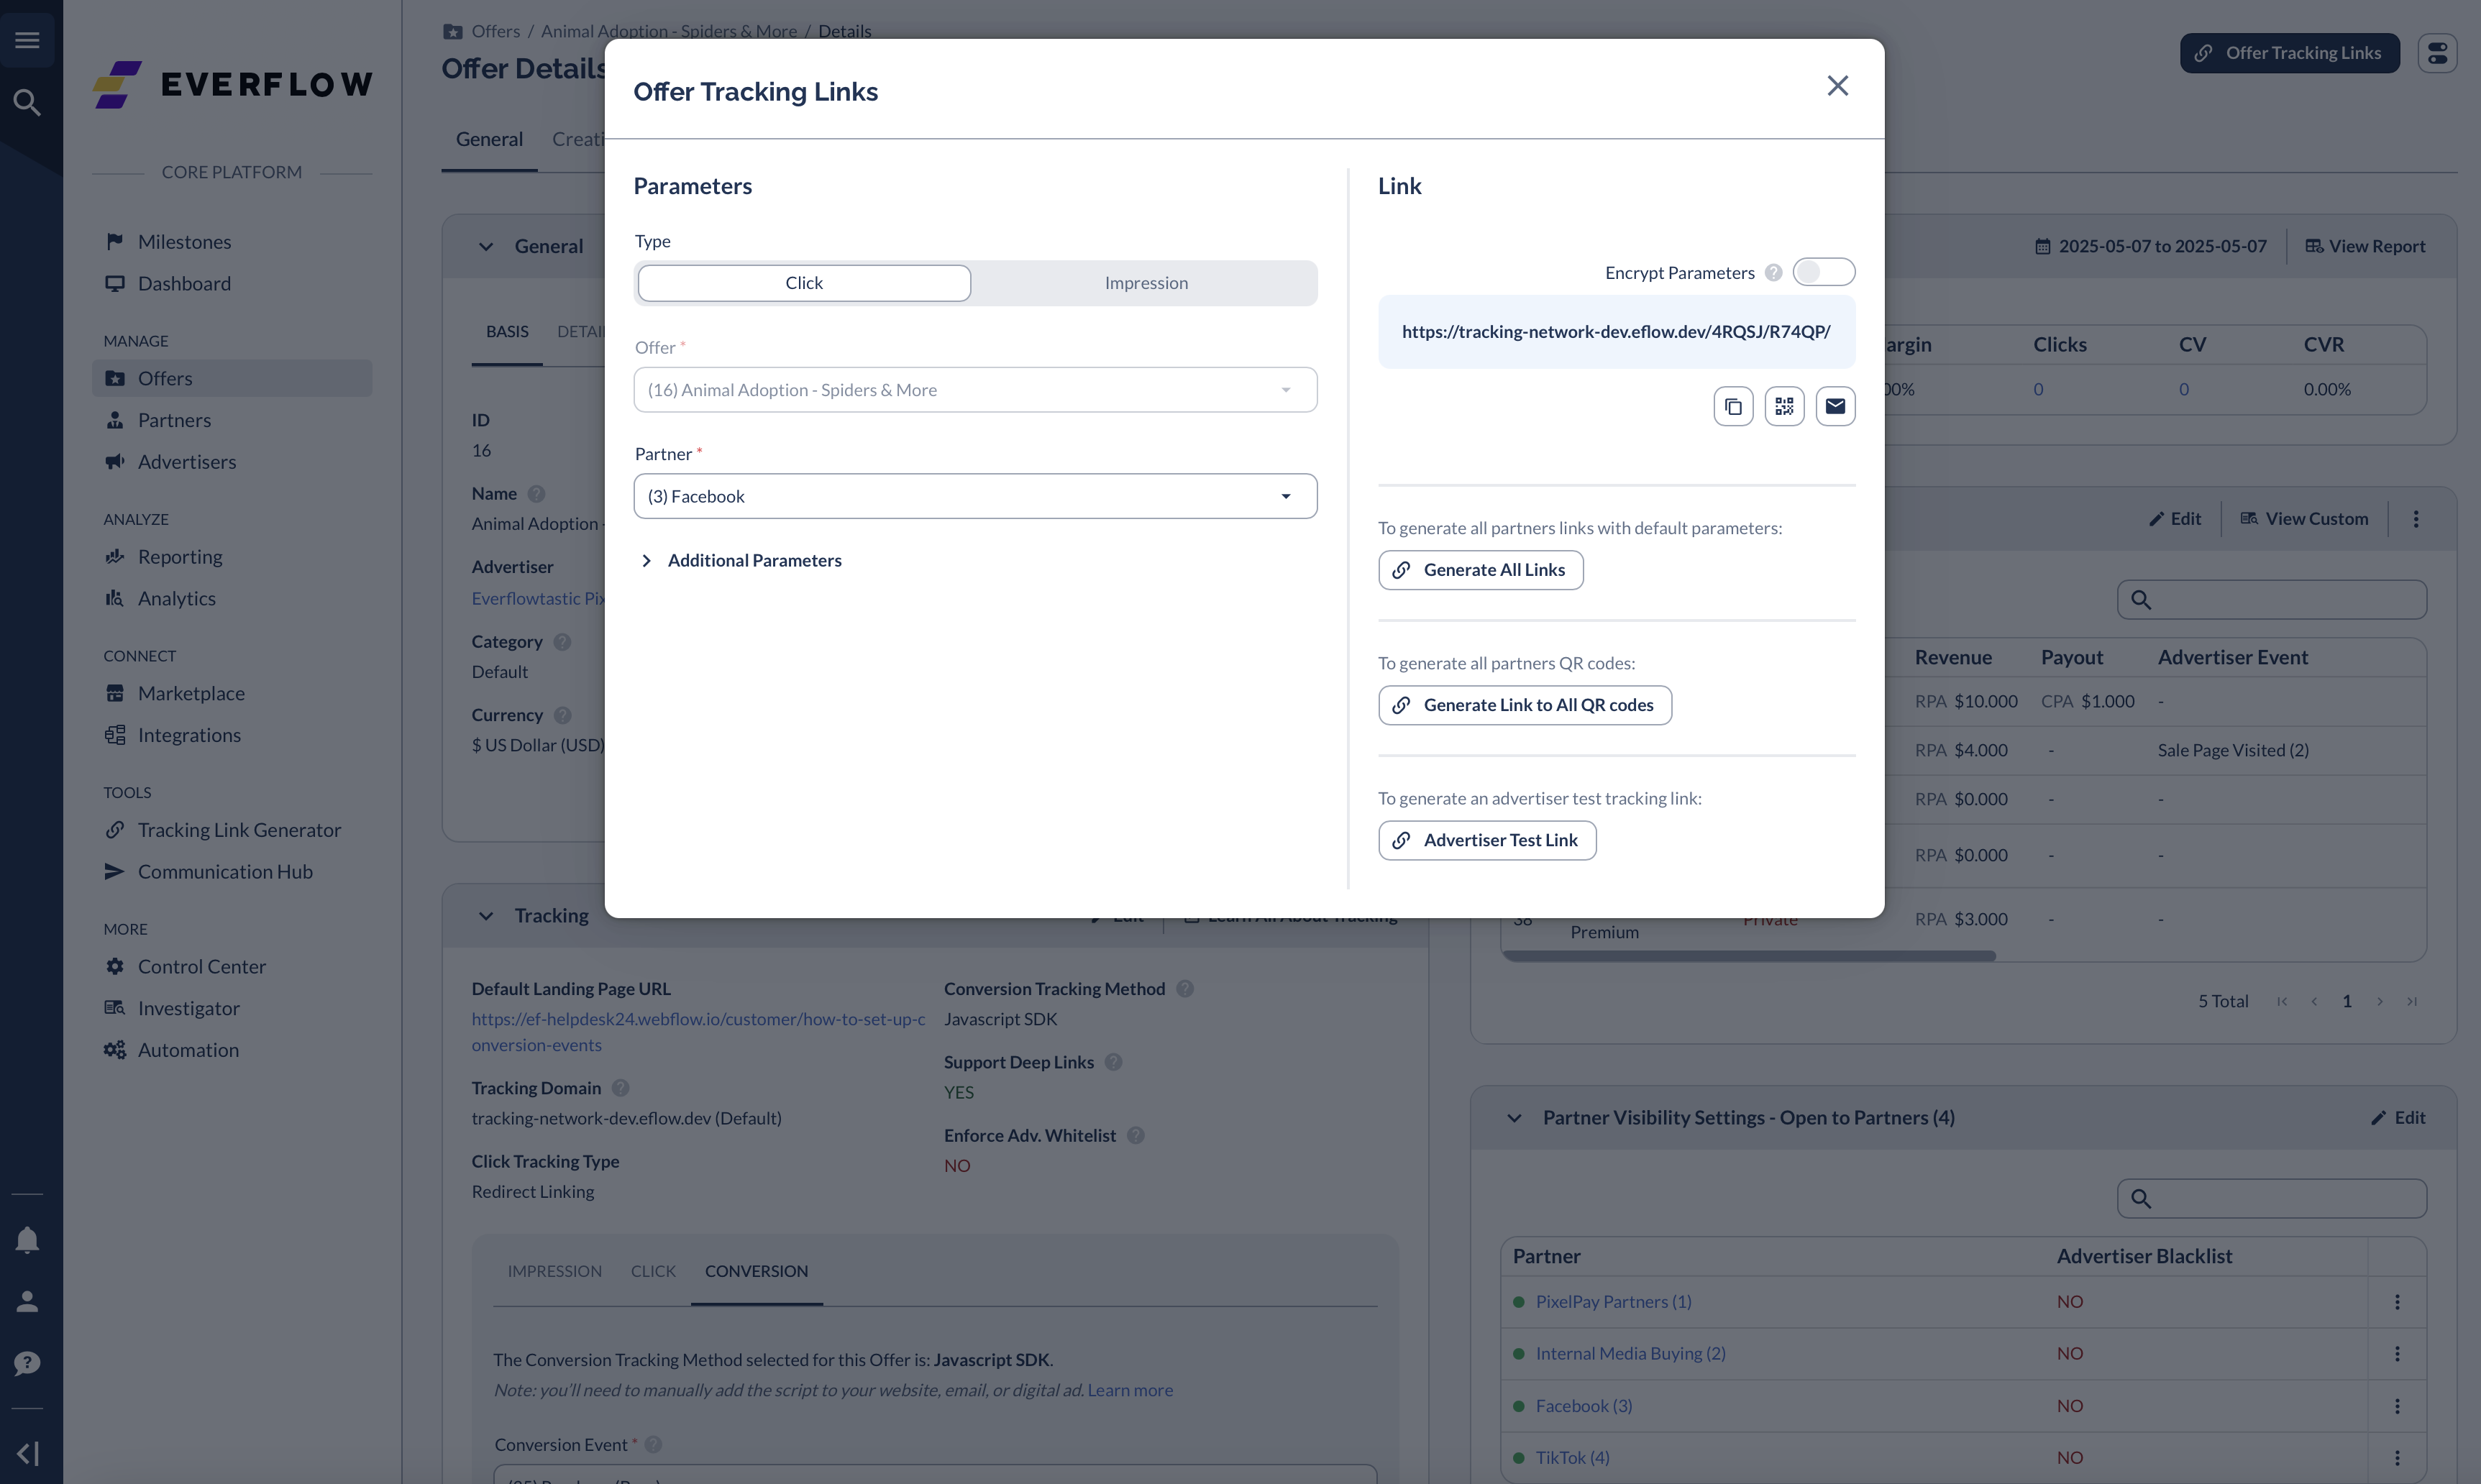Collapse the Tracking section

pyautogui.click(x=486, y=916)
